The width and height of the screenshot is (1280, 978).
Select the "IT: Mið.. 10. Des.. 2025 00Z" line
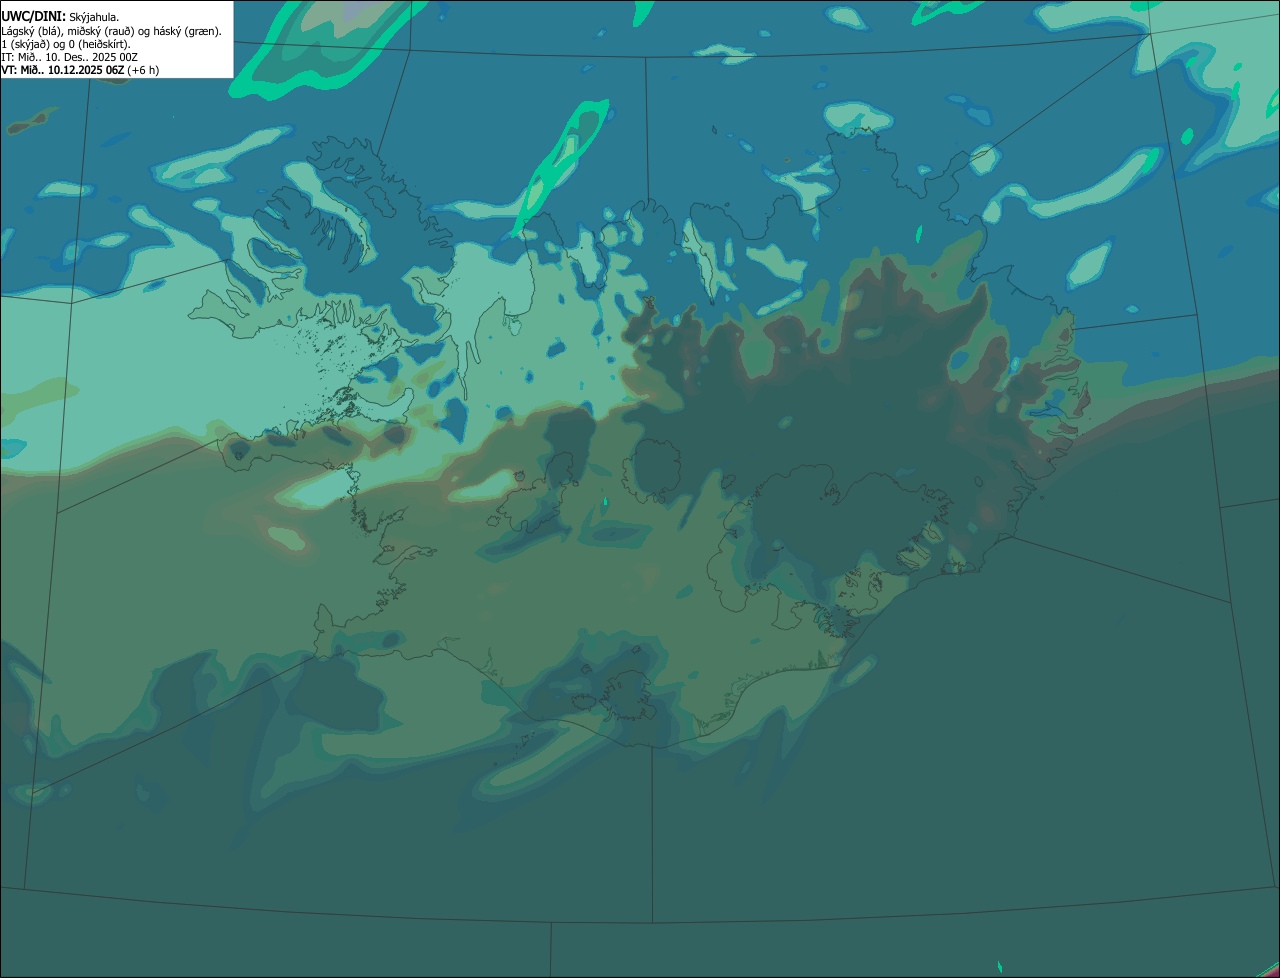coord(69,57)
